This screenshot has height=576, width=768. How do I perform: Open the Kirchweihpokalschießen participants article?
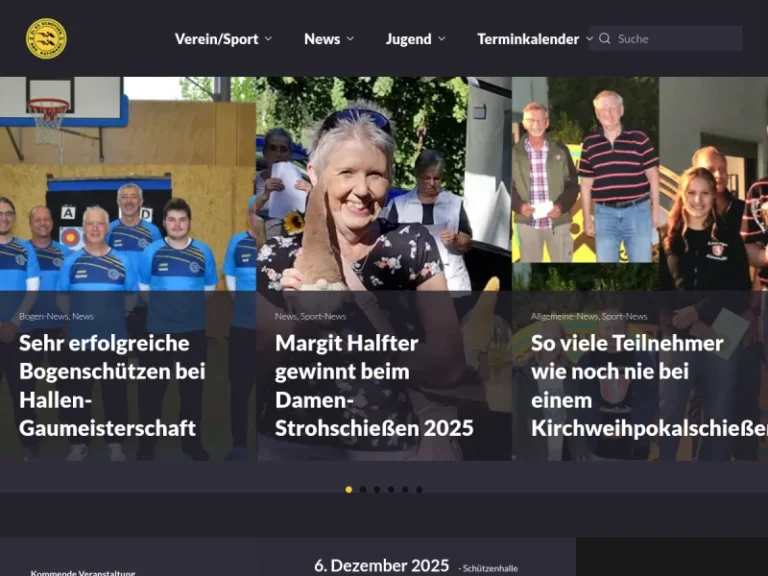640,385
